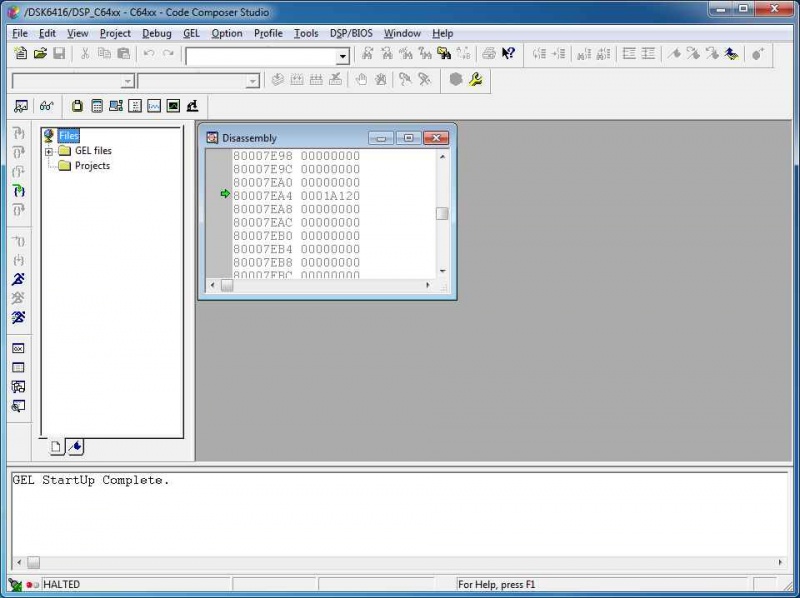Click the connection status icon in the status bar
Viewport: 800px width, 598px height.
(x=15, y=585)
